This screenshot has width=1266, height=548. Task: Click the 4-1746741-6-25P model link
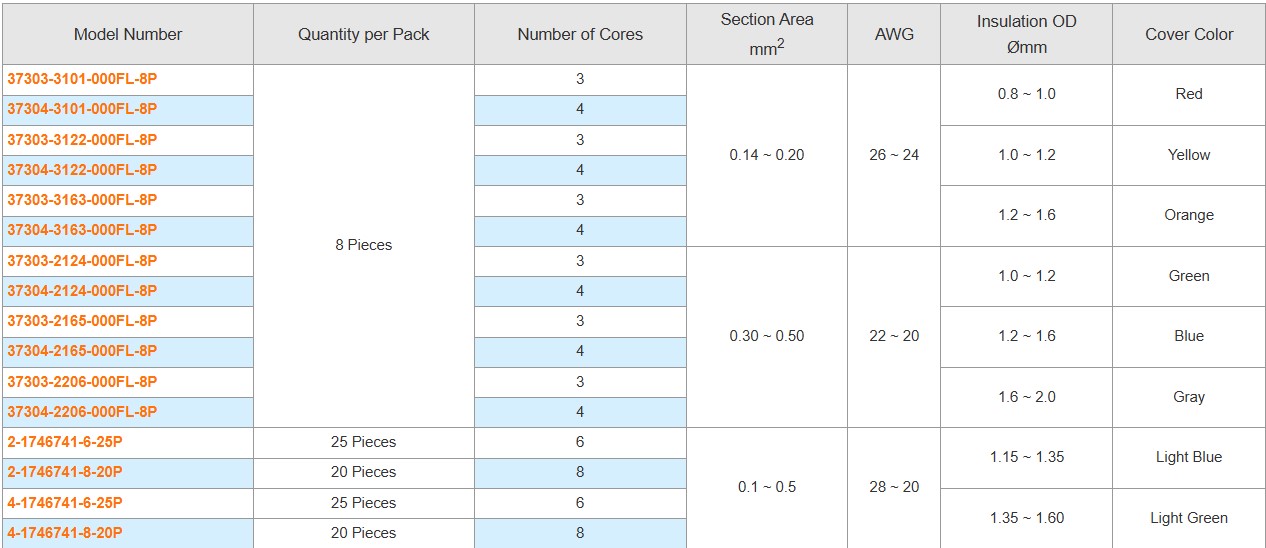tap(65, 503)
